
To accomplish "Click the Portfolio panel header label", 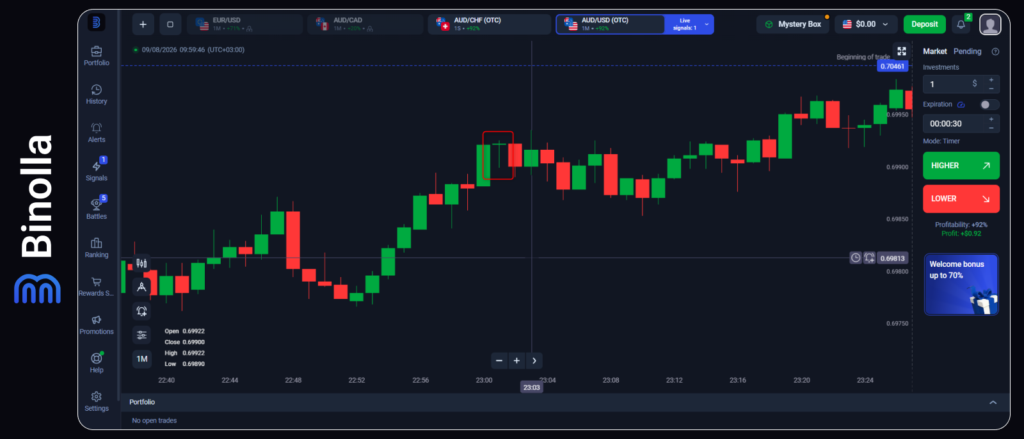I will (x=142, y=402).
